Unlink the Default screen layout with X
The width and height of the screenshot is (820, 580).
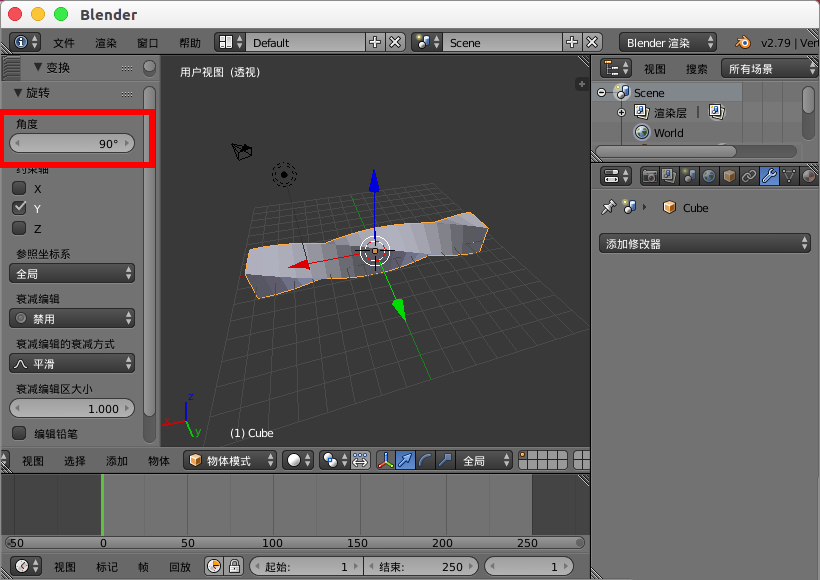click(x=393, y=42)
